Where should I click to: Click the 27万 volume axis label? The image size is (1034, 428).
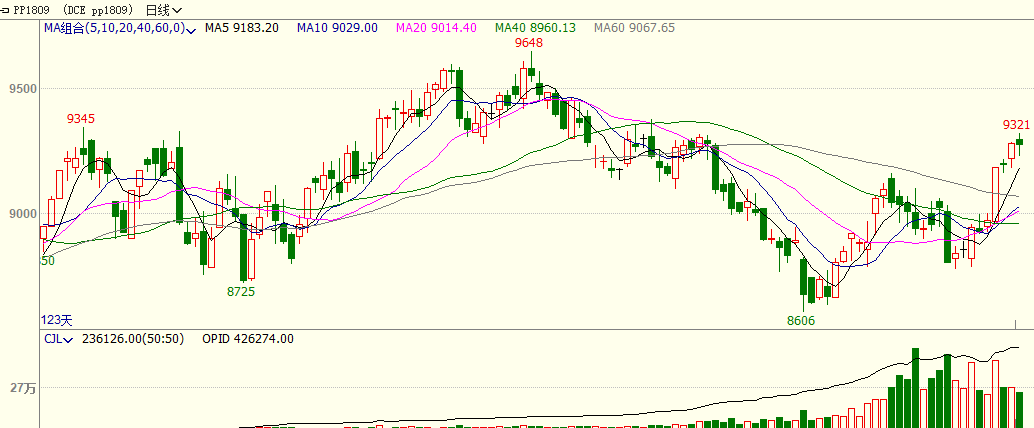coord(23,389)
